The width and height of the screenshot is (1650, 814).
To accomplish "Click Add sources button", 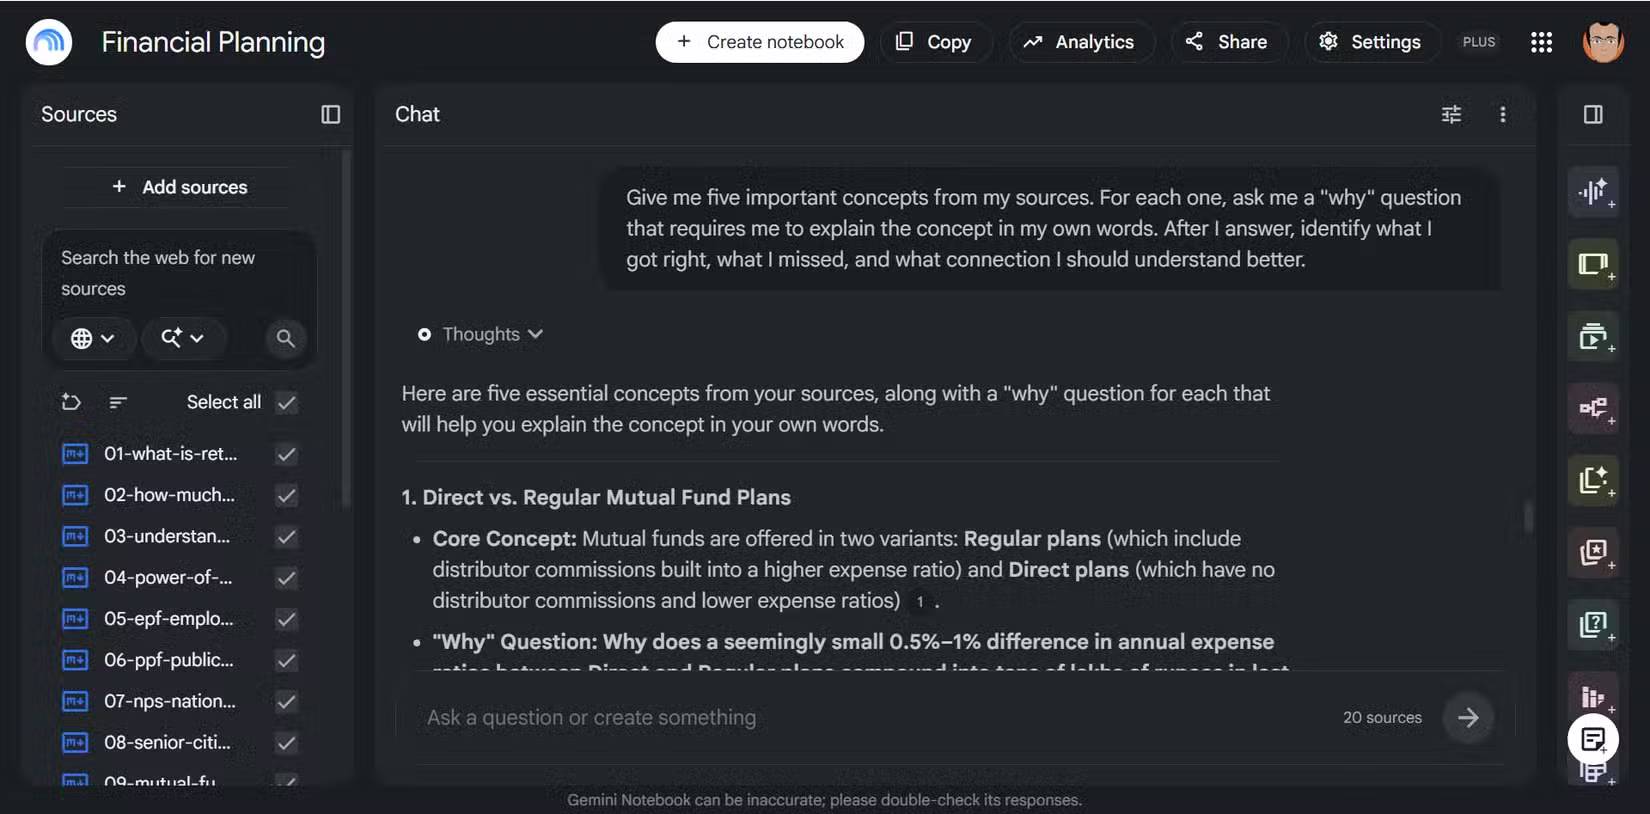I will click(x=180, y=187).
